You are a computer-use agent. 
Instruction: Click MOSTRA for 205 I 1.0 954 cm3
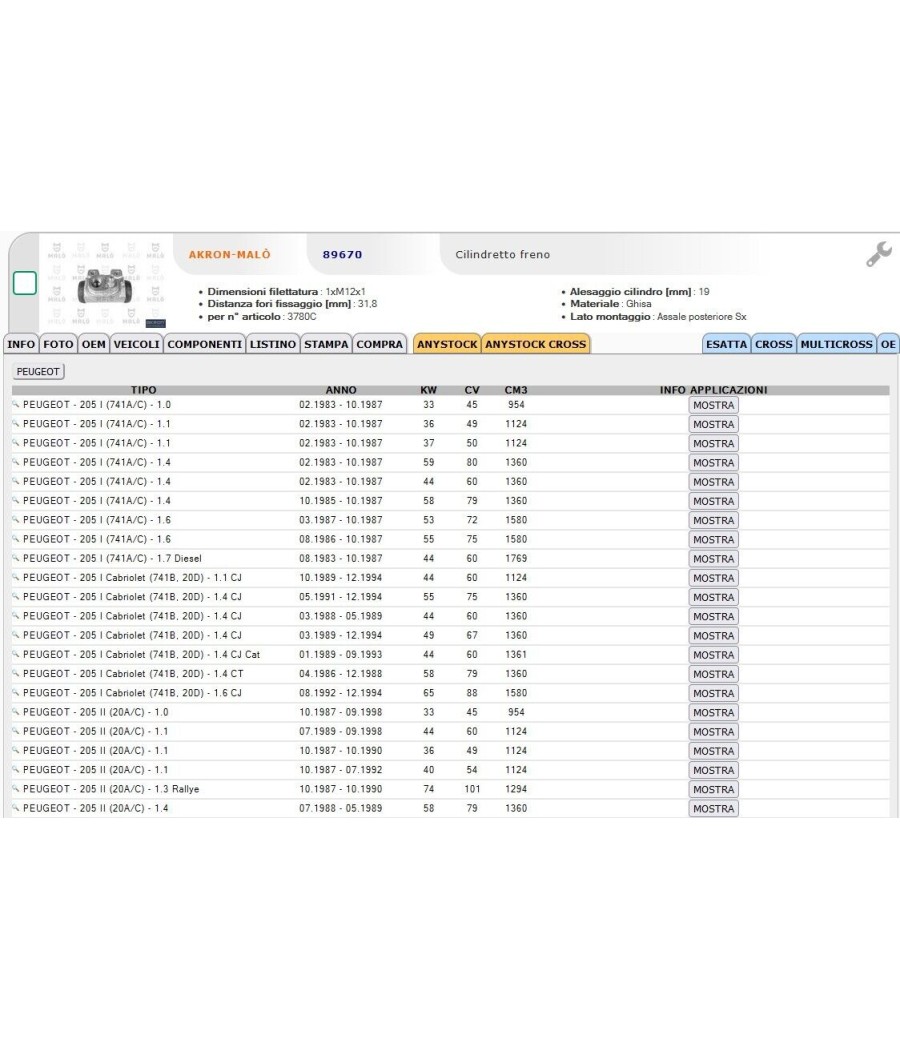point(714,405)
